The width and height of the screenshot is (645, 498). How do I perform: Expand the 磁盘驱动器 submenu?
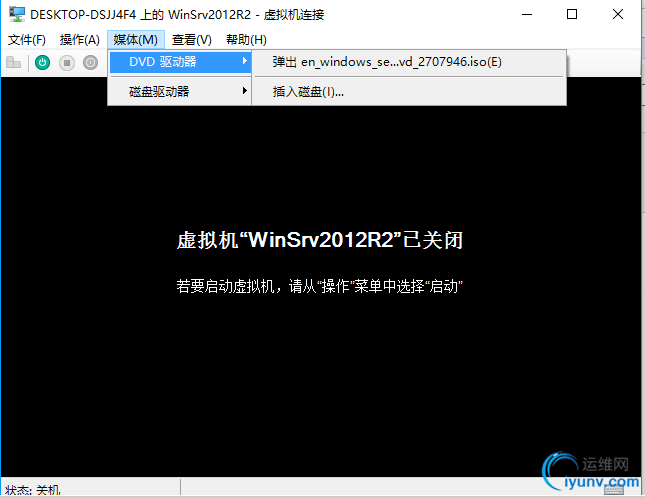(181, 91)
